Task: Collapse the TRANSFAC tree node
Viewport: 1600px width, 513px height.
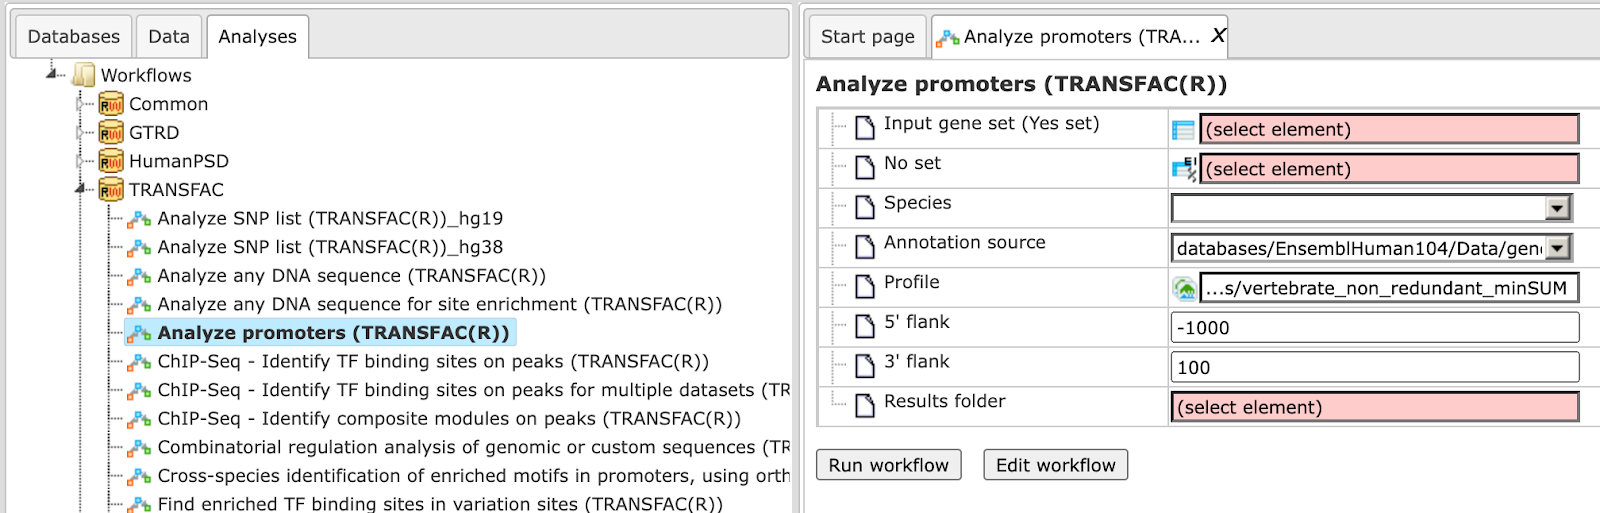Action: (81, 189)
